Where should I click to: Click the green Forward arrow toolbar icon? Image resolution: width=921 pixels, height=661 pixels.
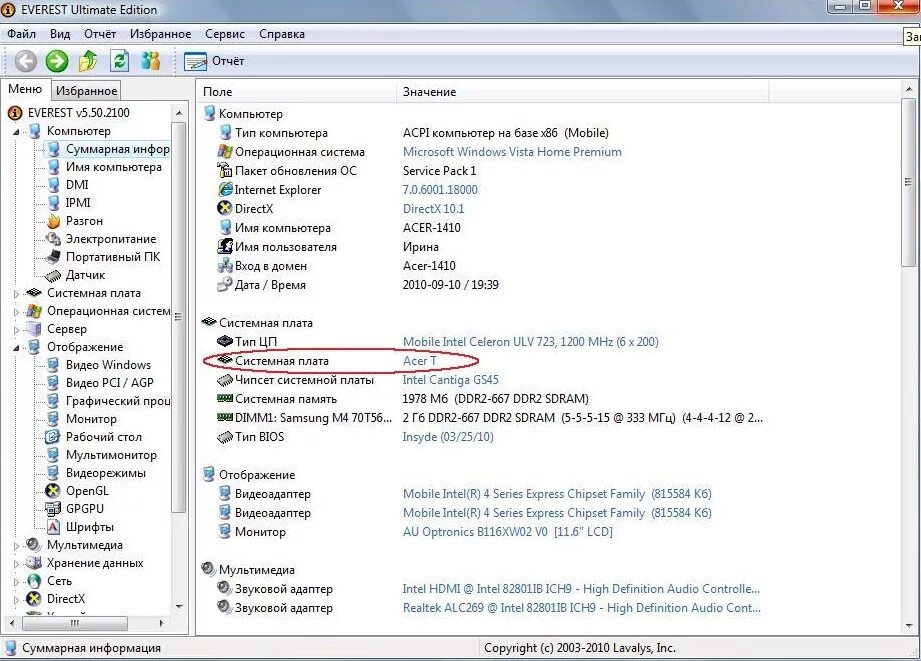pos(57,61)
